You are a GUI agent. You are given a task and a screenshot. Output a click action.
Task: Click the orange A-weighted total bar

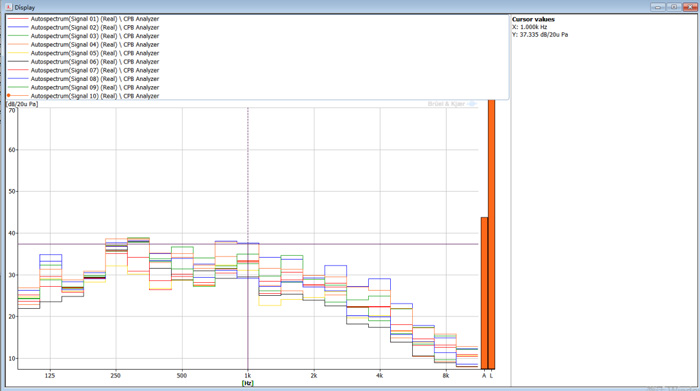(x=484, y=293)
